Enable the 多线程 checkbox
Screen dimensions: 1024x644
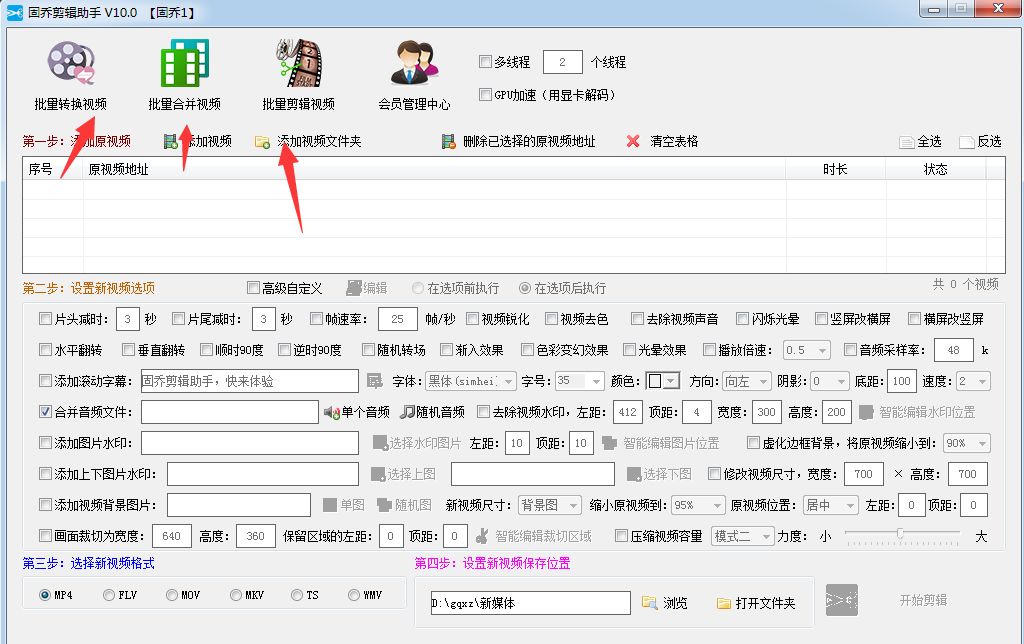point(487,60)
